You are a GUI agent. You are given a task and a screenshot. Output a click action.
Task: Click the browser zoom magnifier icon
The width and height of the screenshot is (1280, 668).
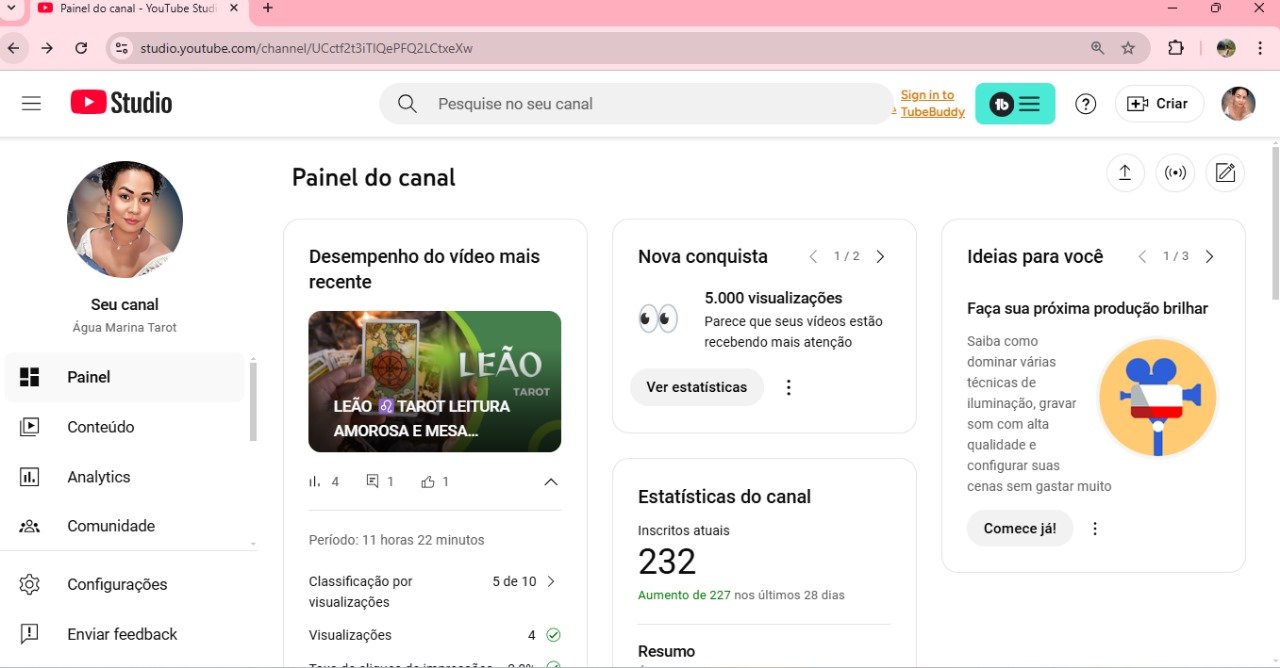click(x=1098, y=48)
